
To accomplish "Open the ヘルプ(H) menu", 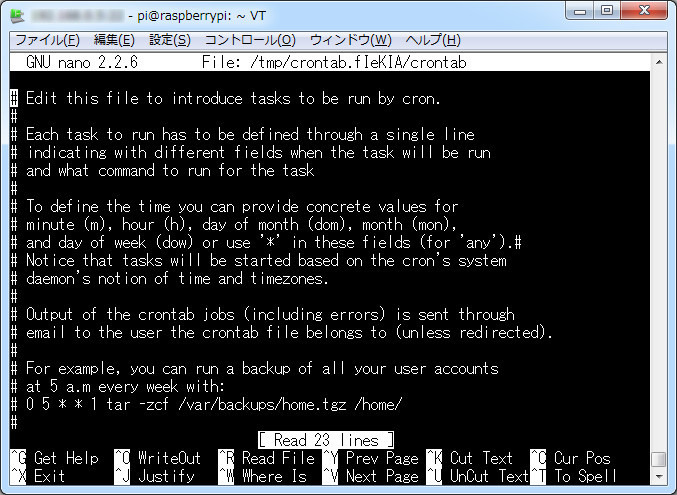I will [x=433, y=40].
